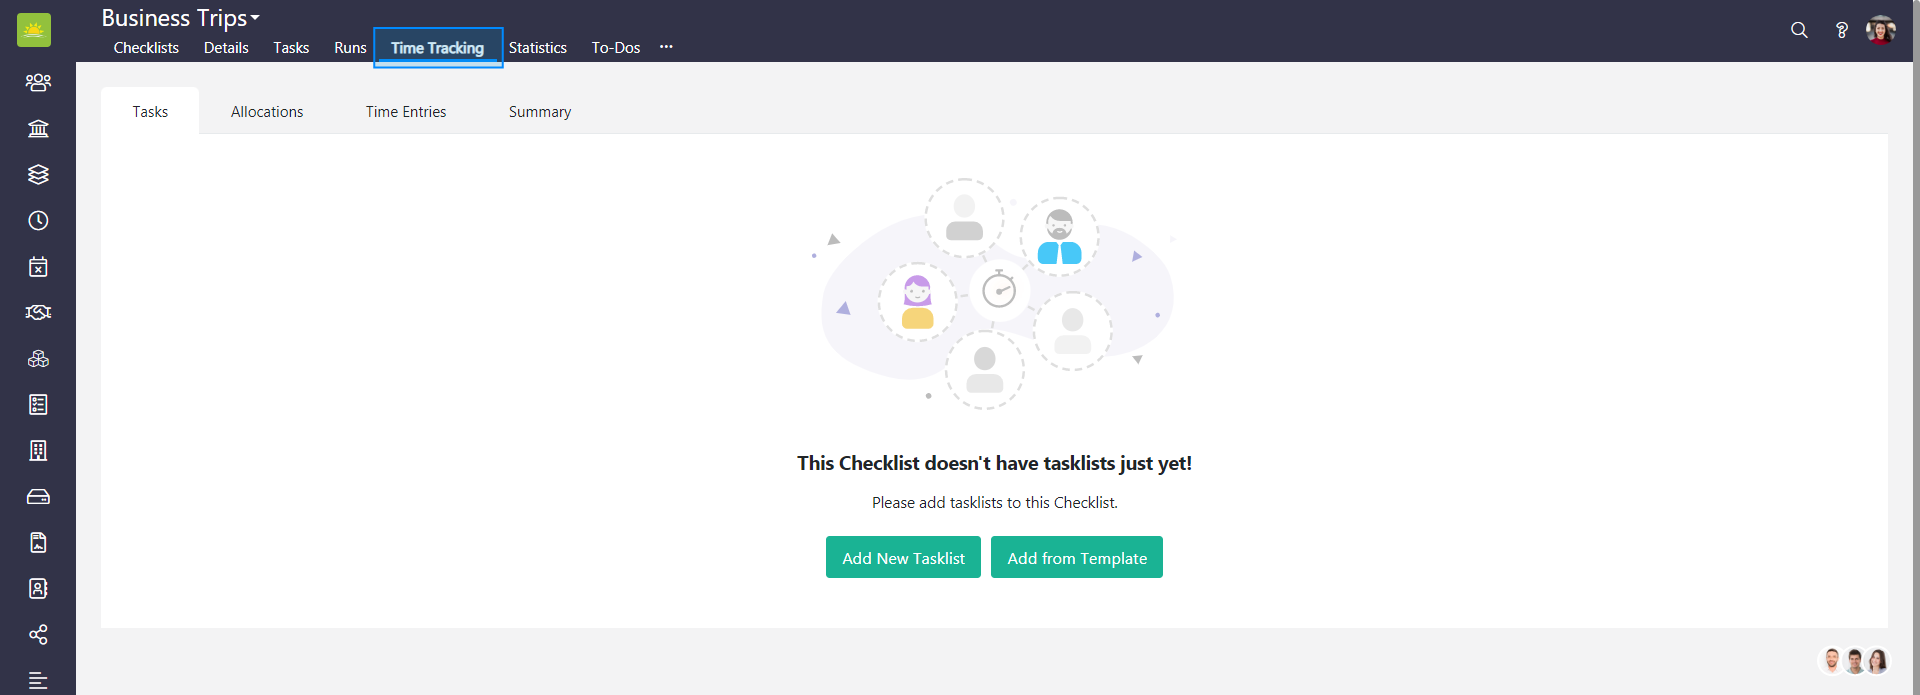Open the stacked layers sidebar icon
This screenshot has height=695, width=1920.
tap(38, 174)
